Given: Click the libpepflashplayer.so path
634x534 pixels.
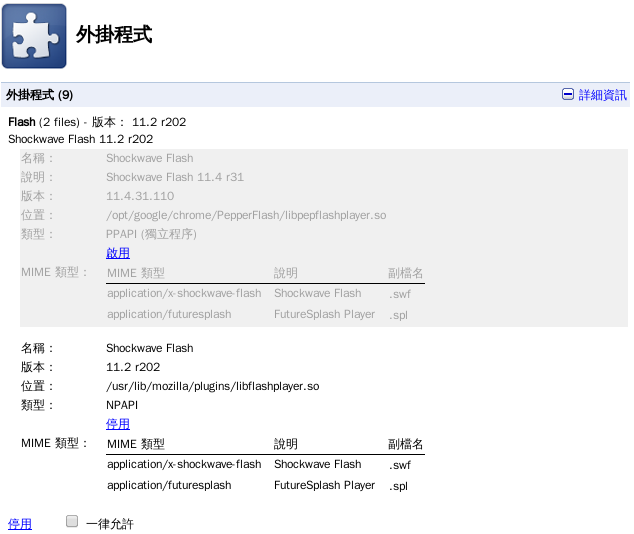Looking at the screenshot, I should click(x=246, y=215).
